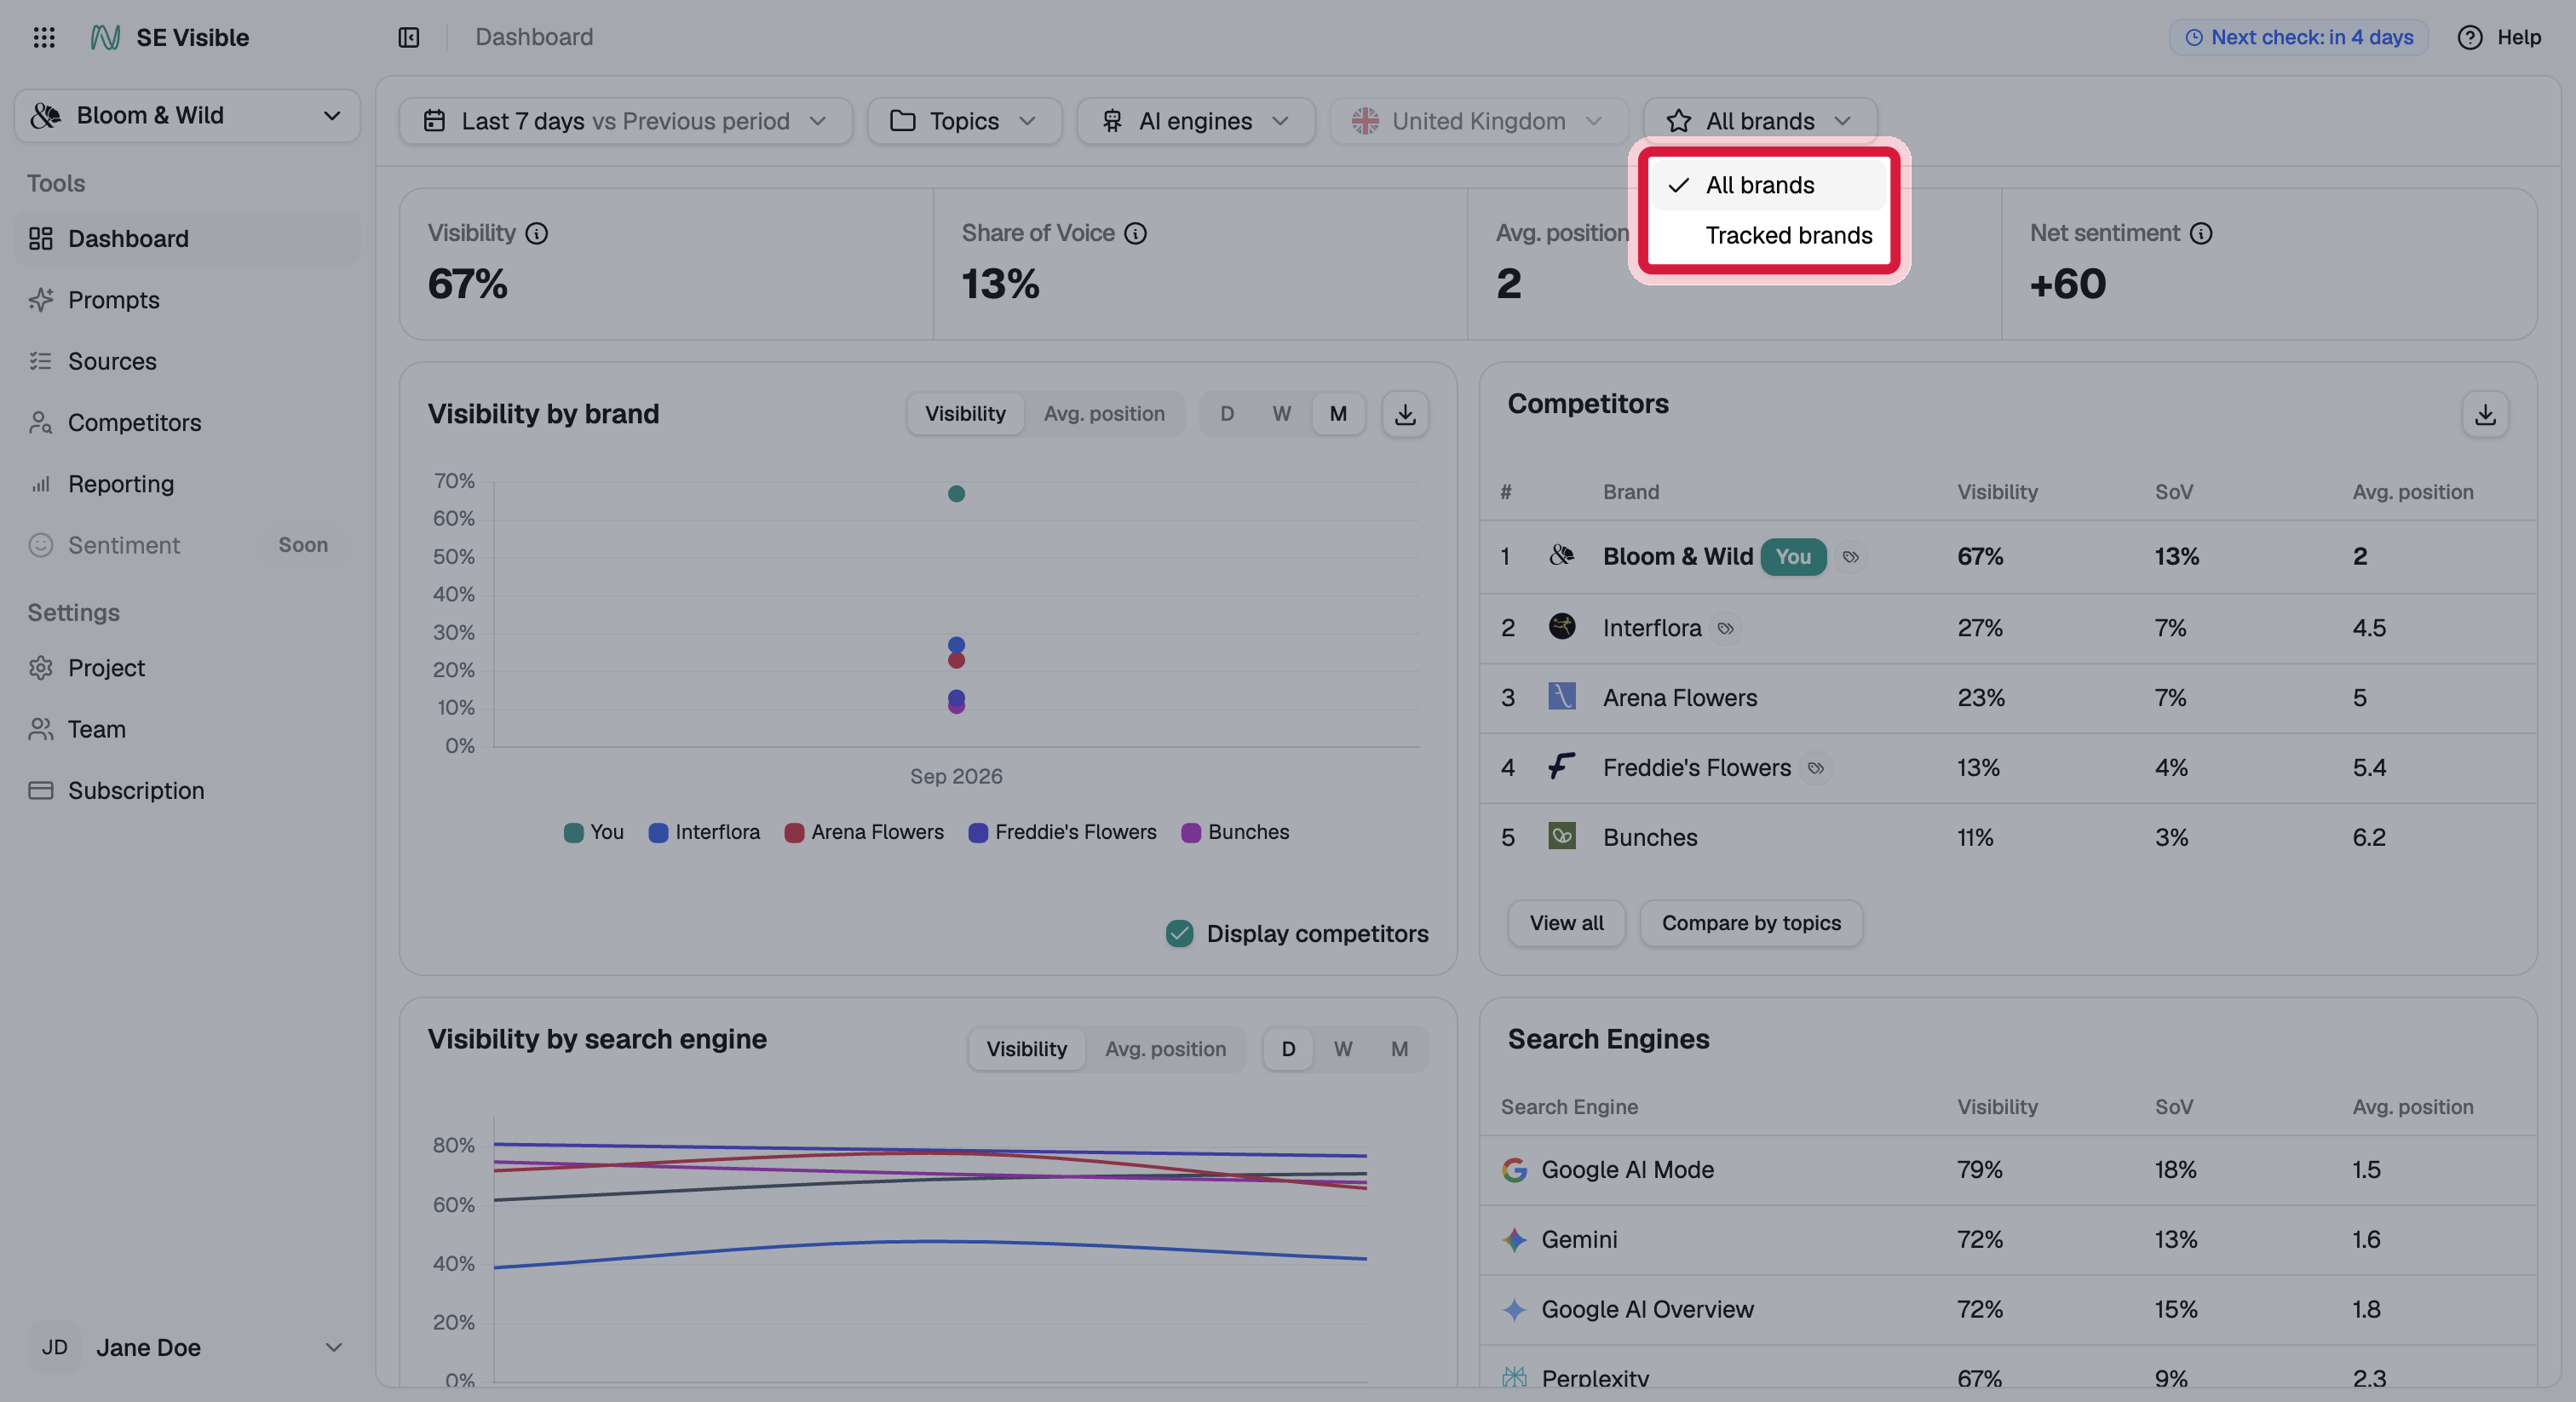
Task: Click Freddie's Flowers brand logo
Action: pyautogui.click(x=1562, y=767)
